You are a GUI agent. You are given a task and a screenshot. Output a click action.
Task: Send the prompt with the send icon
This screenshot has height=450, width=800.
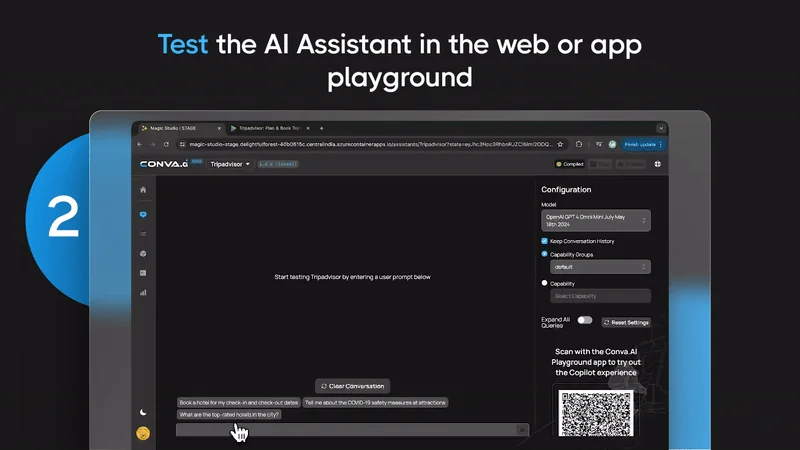pyautogui.click(x=522, y=430)
